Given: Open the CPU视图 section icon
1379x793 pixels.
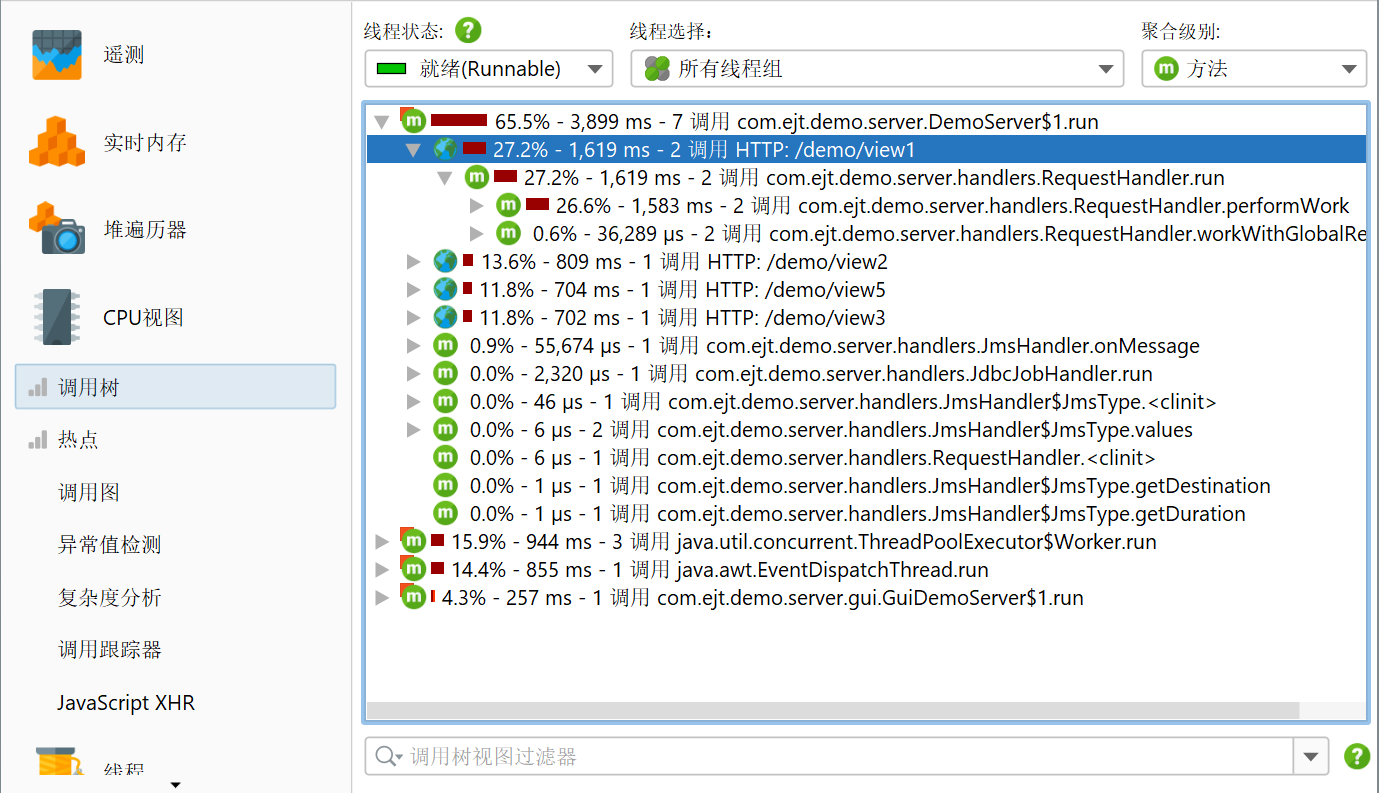Looking at the screenshot, I should click(56, 317).
